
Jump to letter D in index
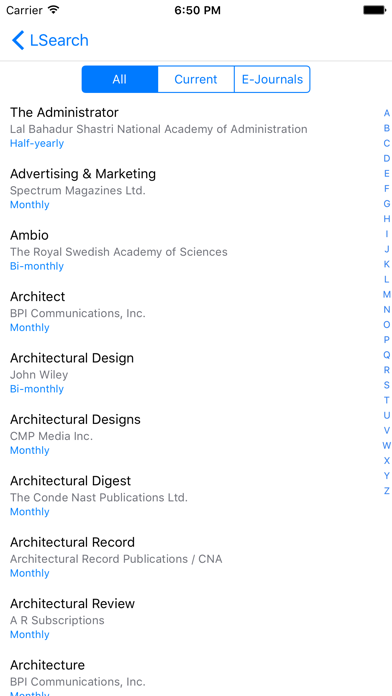(387, 158)
